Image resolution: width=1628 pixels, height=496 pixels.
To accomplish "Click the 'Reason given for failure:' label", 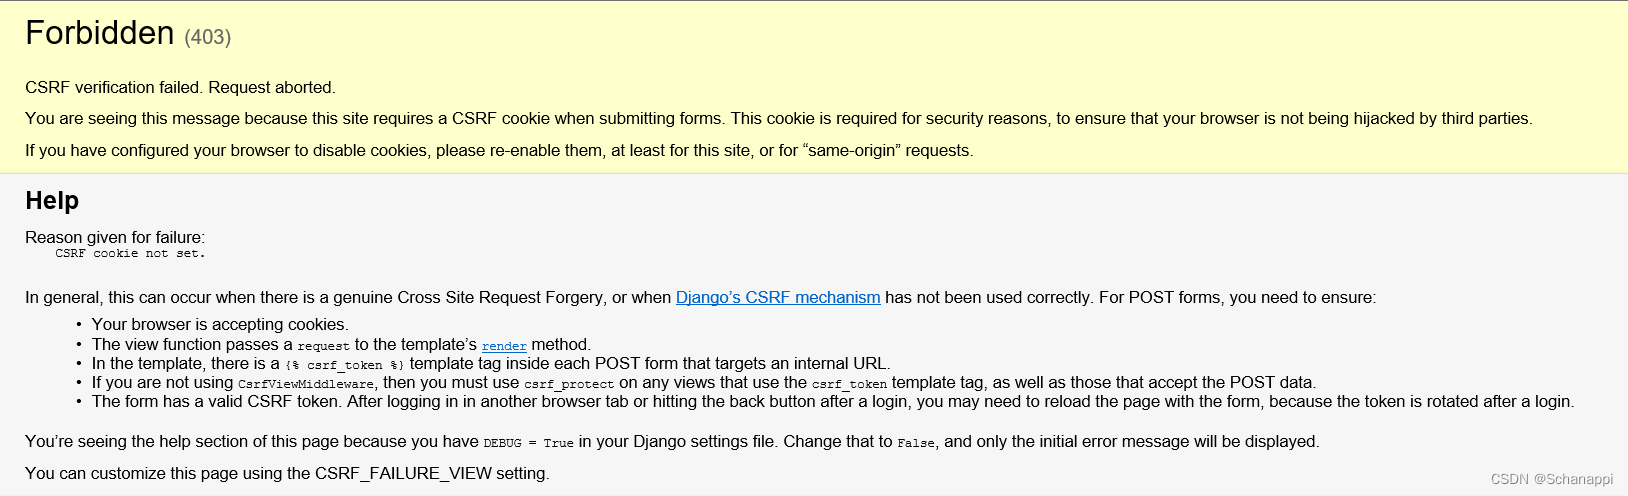I will [x=115, y=237].
